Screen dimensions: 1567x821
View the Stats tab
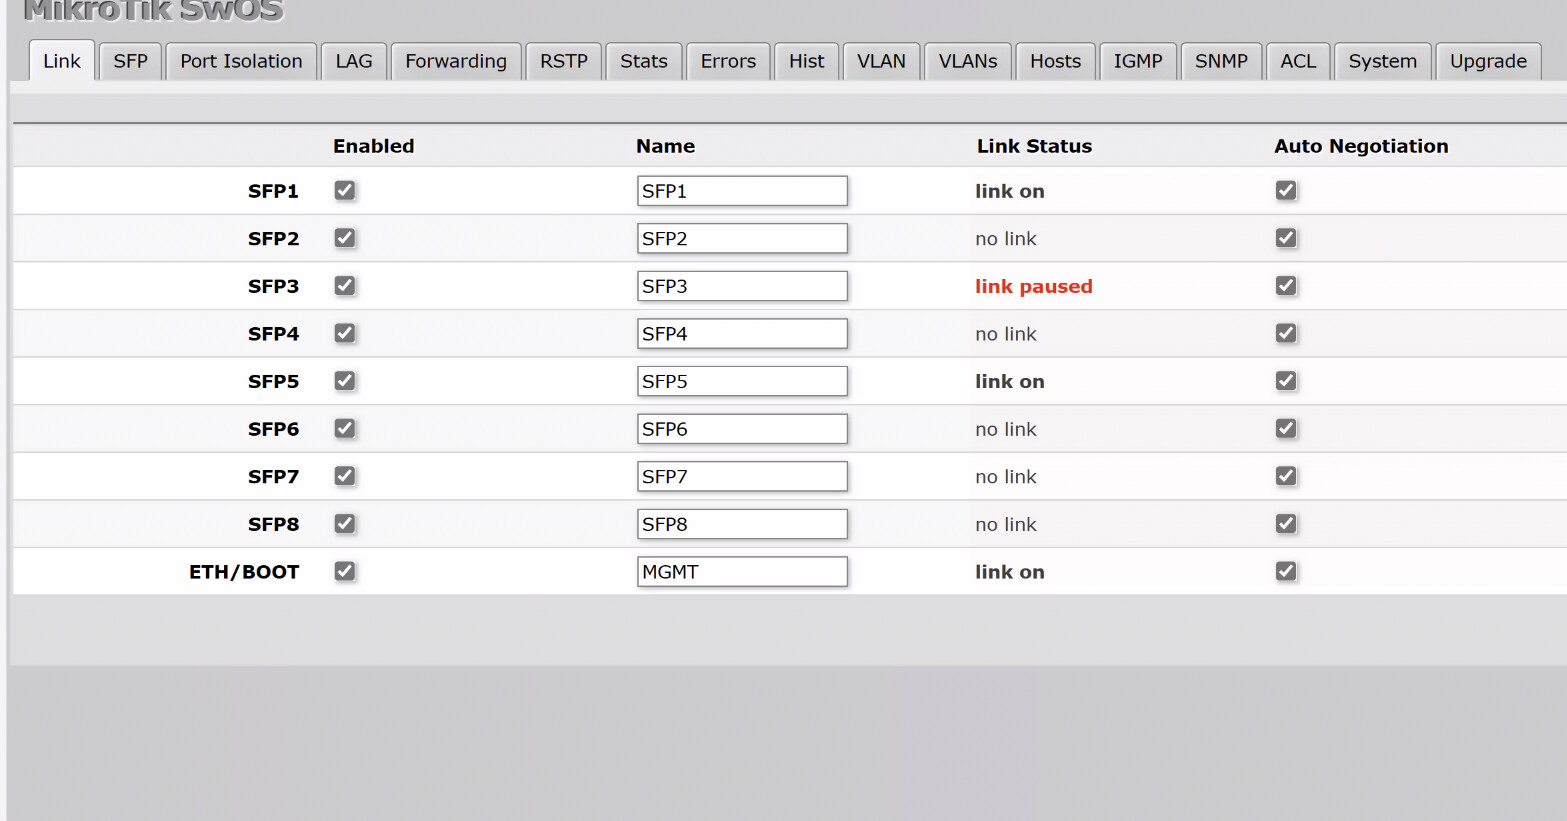point(644,61)
